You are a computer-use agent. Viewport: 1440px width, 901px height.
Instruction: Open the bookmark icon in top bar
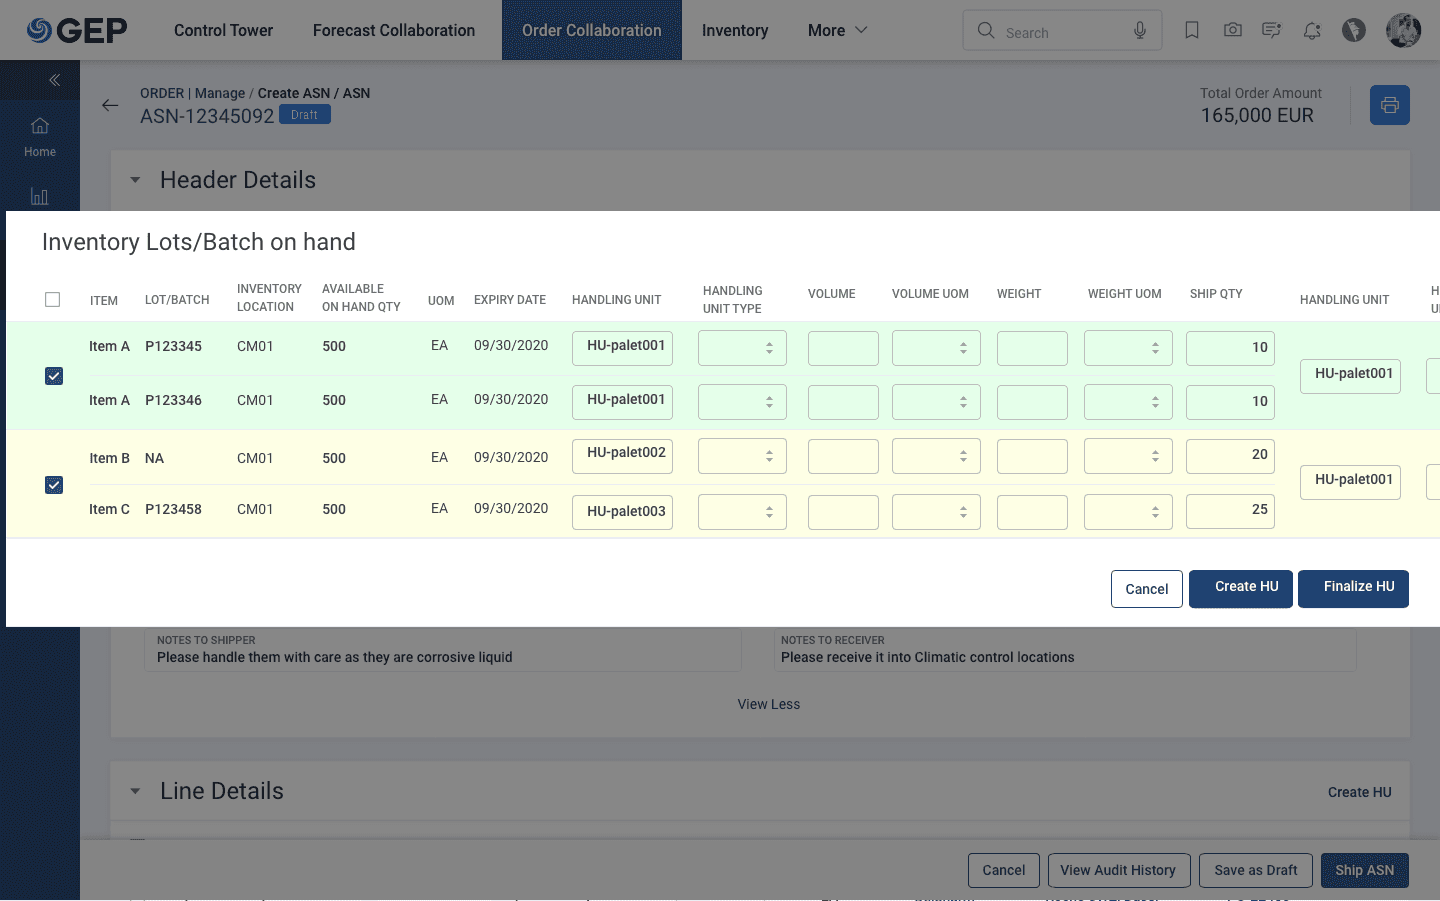pos(1191,30)
